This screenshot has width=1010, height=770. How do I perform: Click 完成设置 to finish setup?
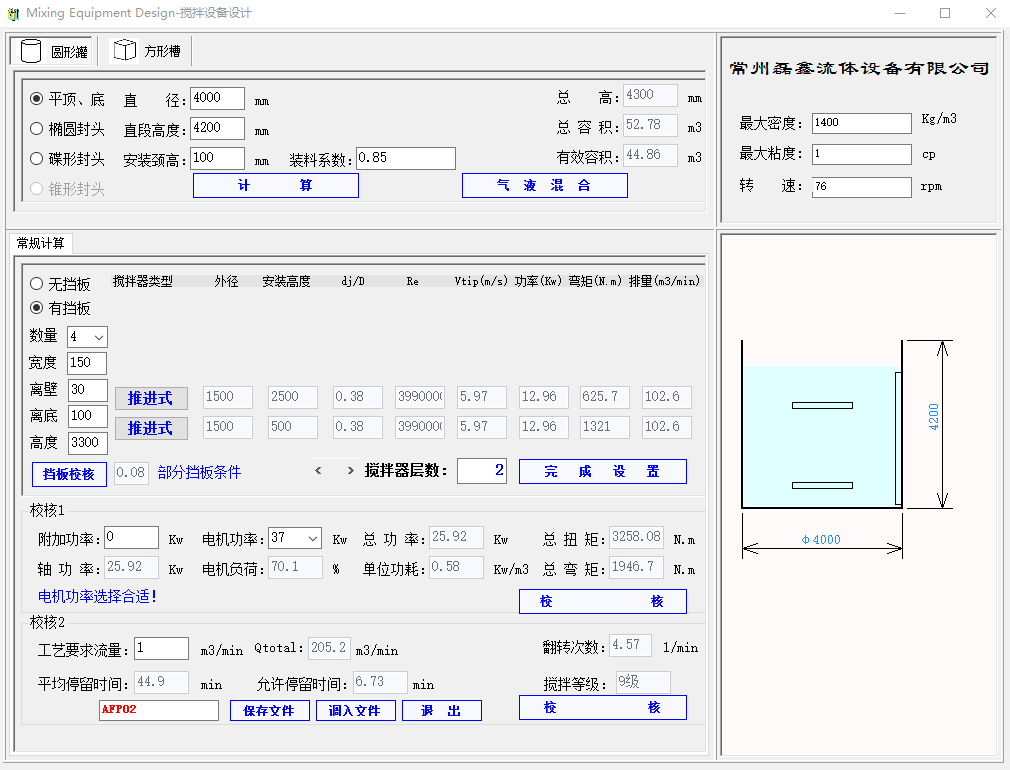pos(602,472)
